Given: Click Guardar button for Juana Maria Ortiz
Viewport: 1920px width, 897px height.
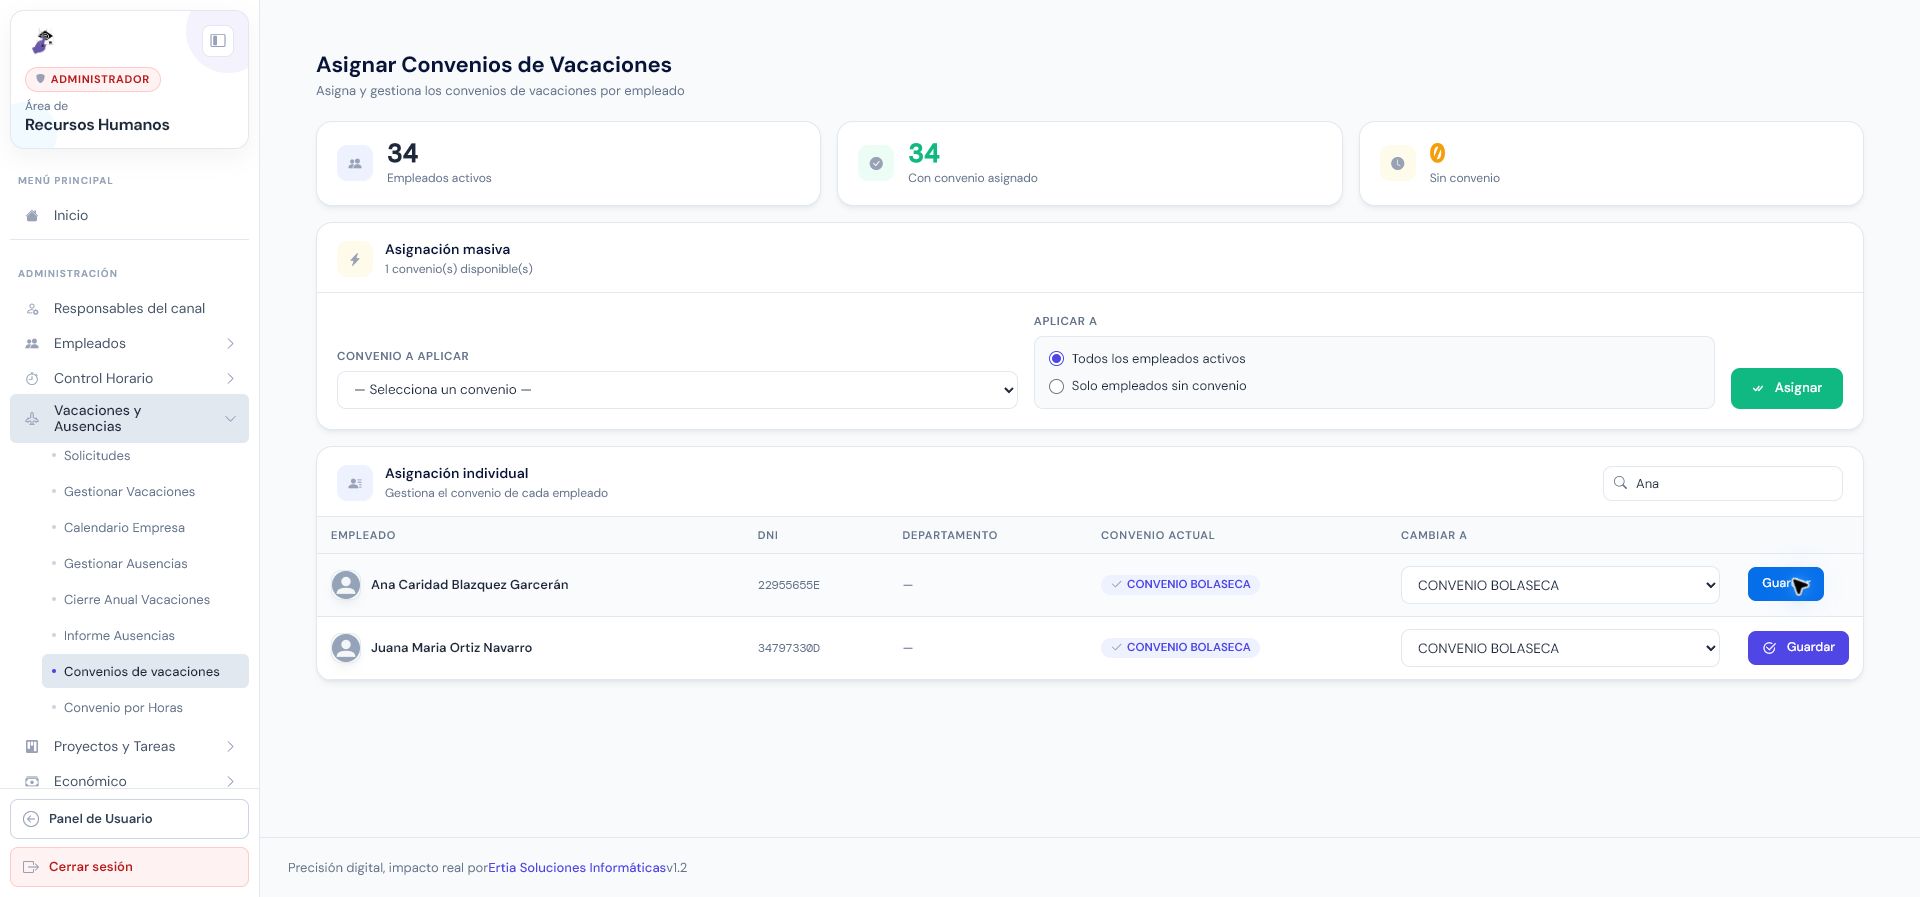Looking at the screenshot, I should (1798, 648).
